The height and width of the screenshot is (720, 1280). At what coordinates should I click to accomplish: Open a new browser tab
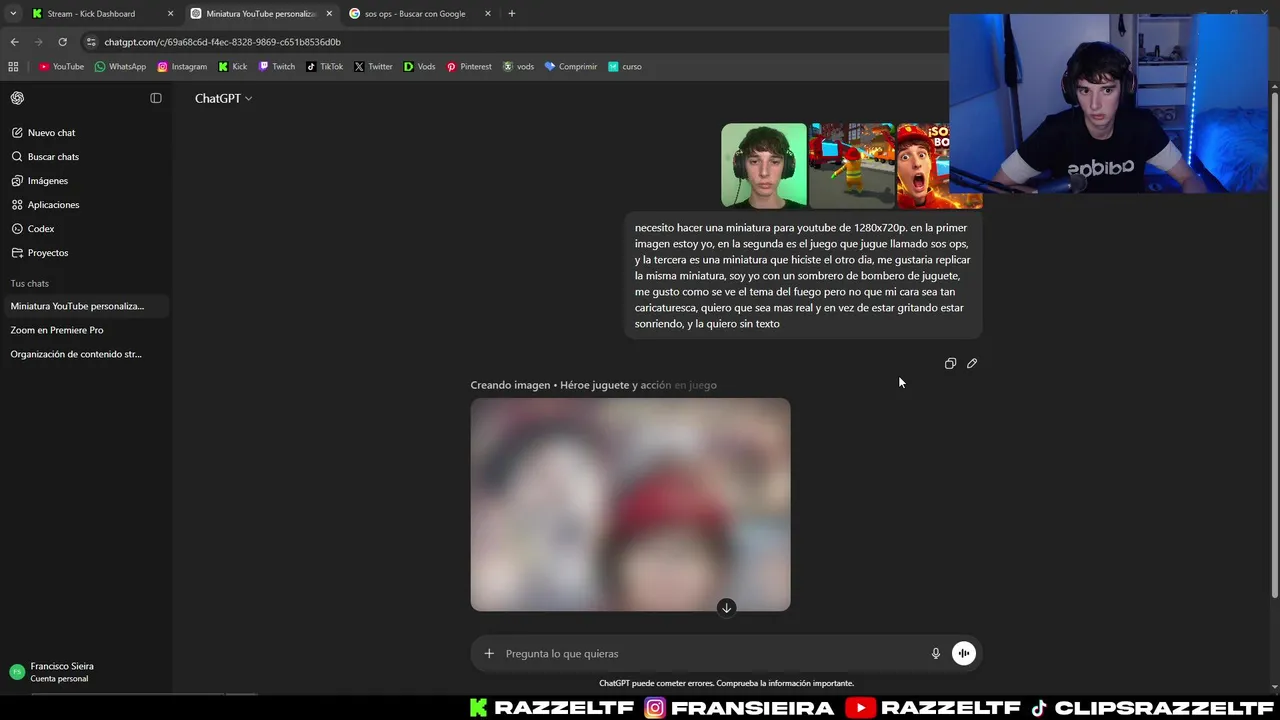click(512, 14)
